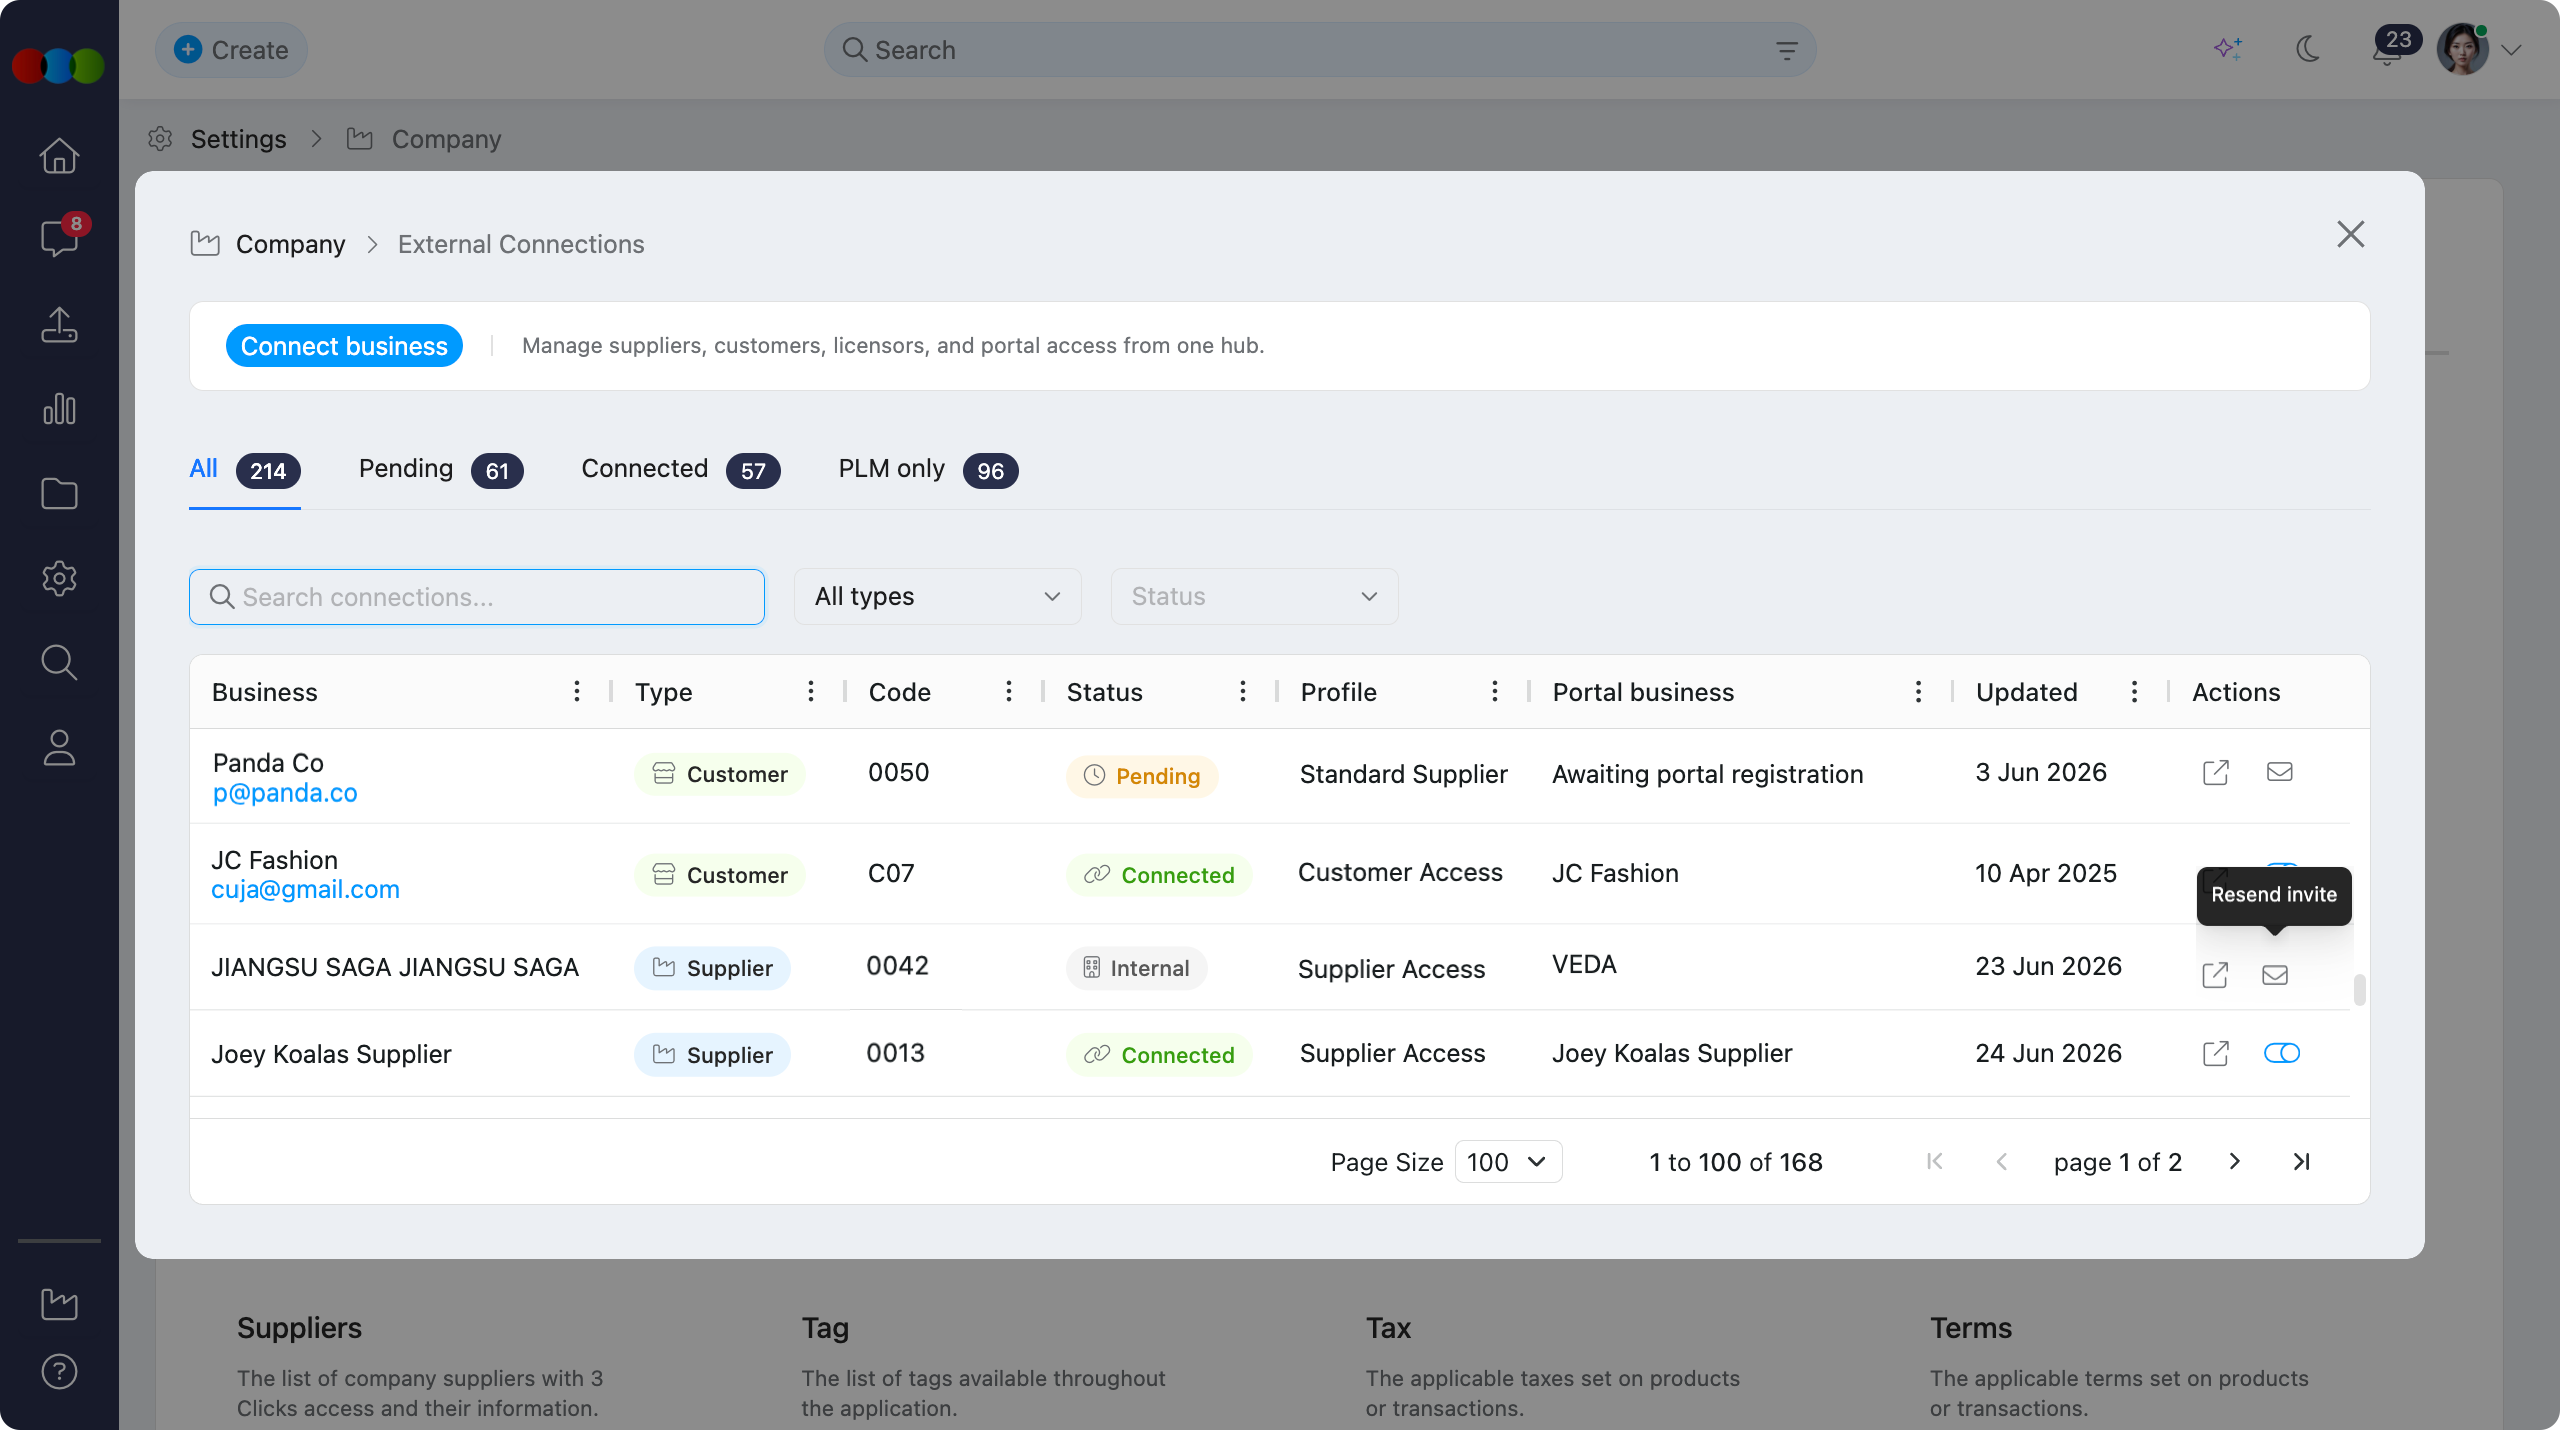Viewport: 2560px width, 1430px height.
Task: Click the table vertical scrollbar thumb
Action: click(x=2359, y=989)
